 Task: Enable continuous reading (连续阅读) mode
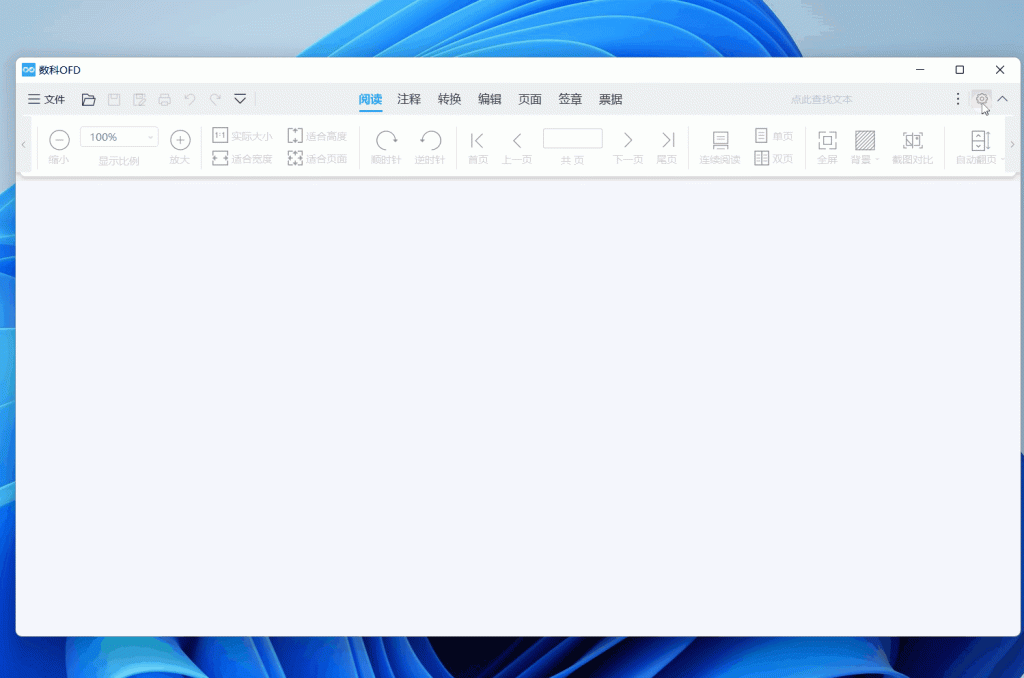(720, 140)
